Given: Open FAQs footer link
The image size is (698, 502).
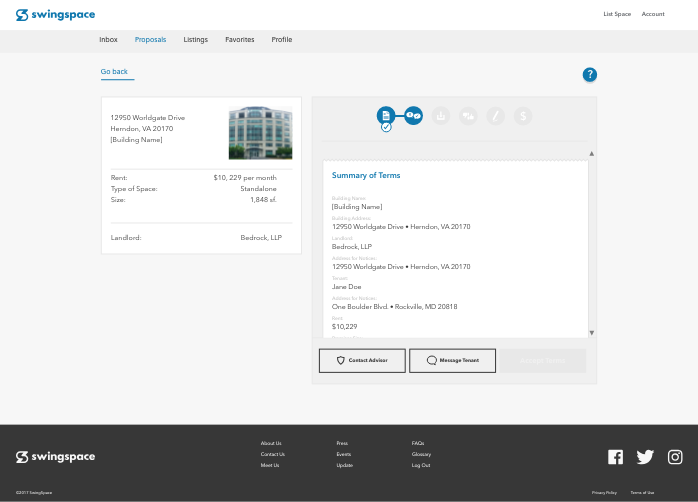Looking at the screenshot, I should (x=418, y=443).
